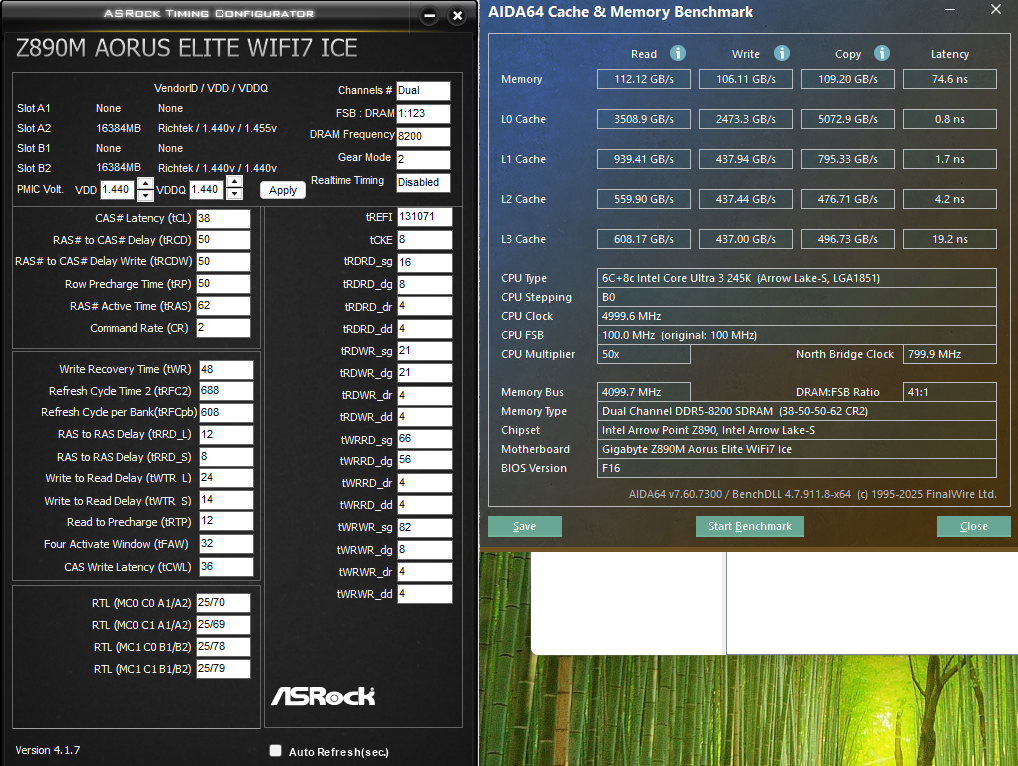Image resolution: width=1018 pixels, height=766 pixels.
Task: Toggle the Auto Refresh(sec) checkbox
Action: 275,750
